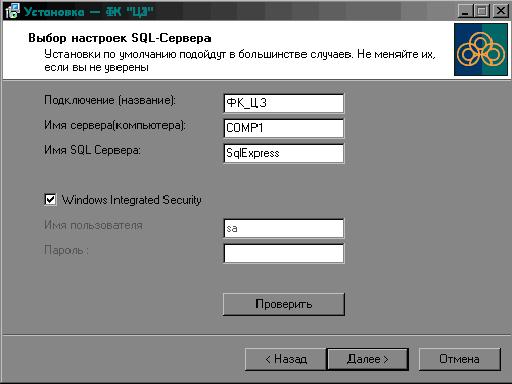
Task: Click the disabled label Имя пользователя
Action: pyautogui.click(x=93, y=225)
